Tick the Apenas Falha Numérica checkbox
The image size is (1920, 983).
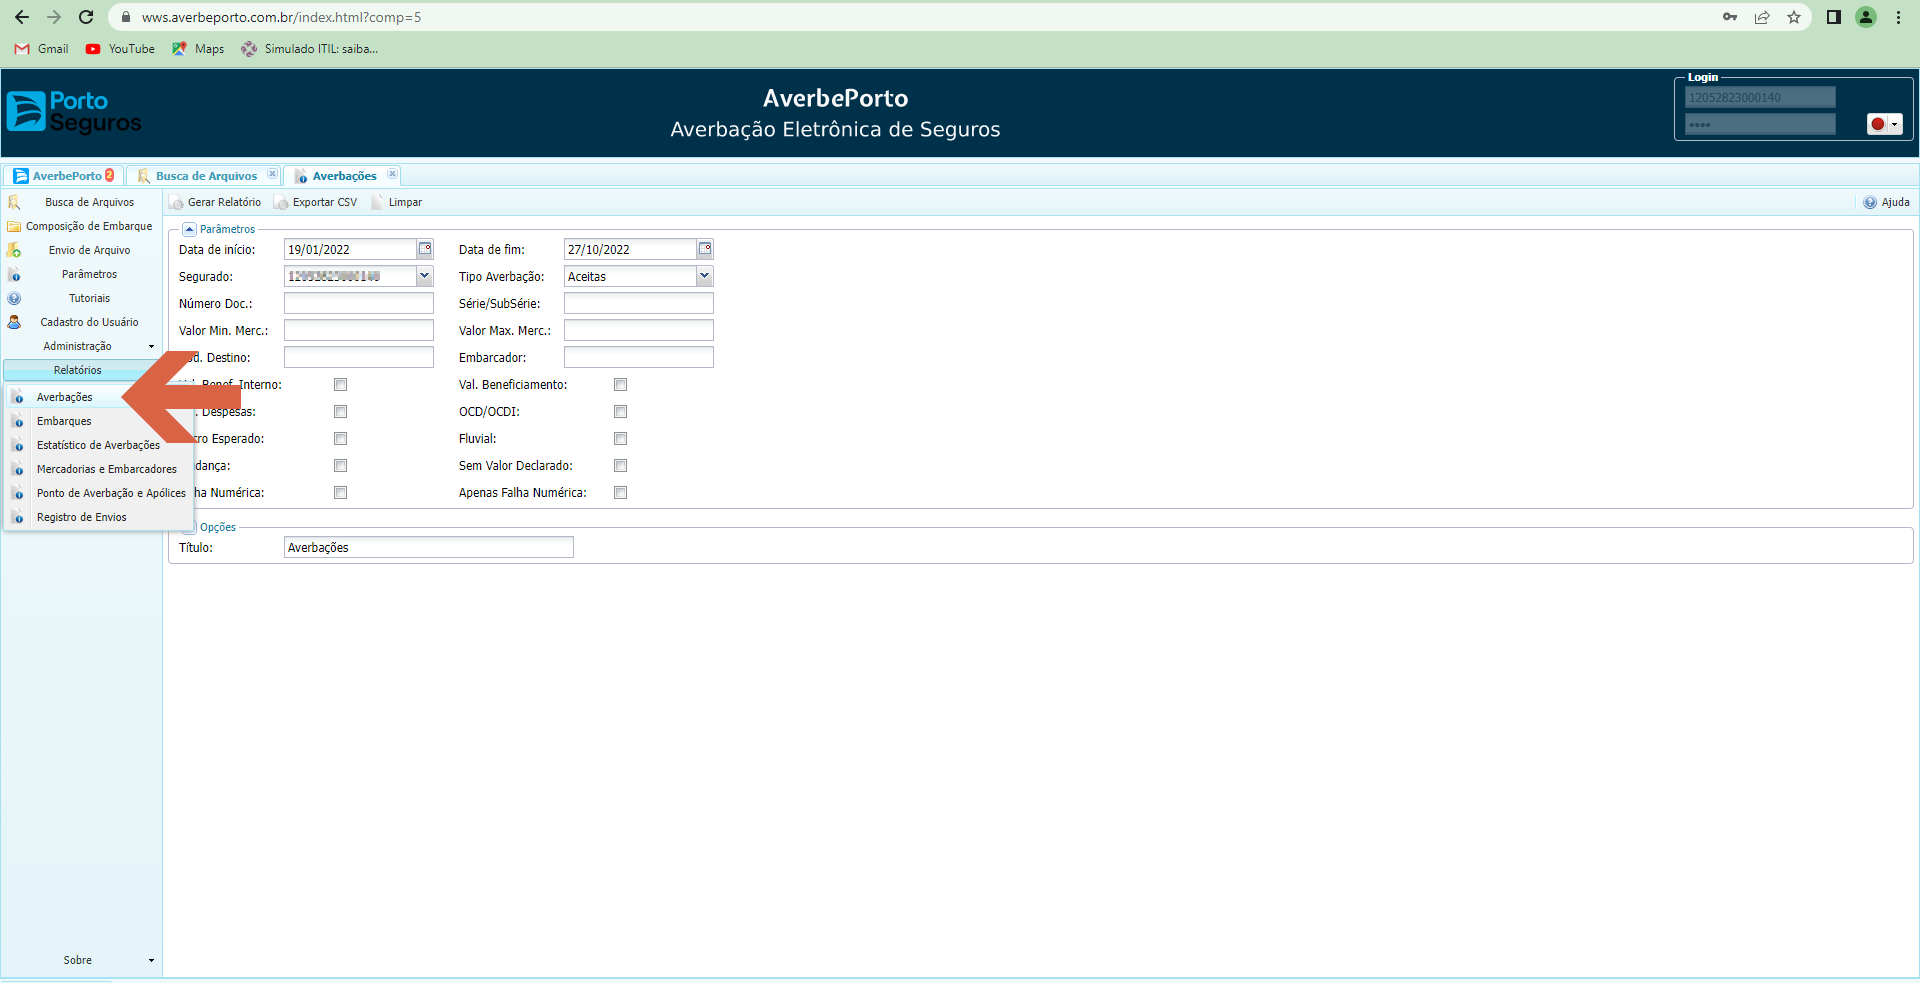click(x=620, y=493)
